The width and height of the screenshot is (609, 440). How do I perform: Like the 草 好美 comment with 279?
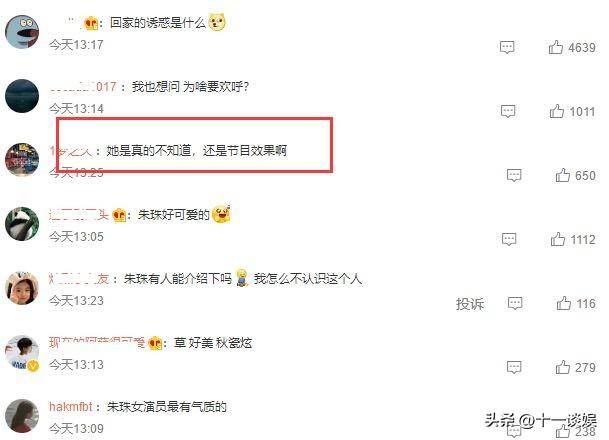(562, 367)
